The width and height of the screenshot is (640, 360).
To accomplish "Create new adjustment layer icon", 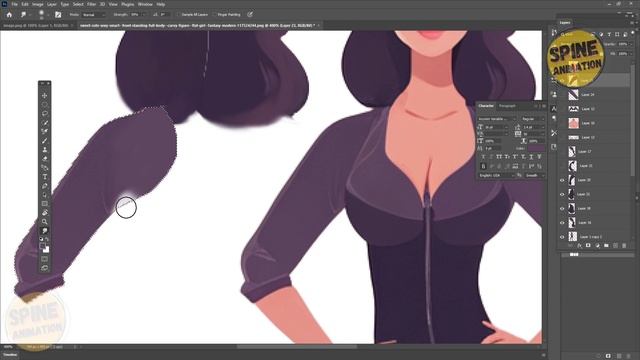I will point(597,246).
